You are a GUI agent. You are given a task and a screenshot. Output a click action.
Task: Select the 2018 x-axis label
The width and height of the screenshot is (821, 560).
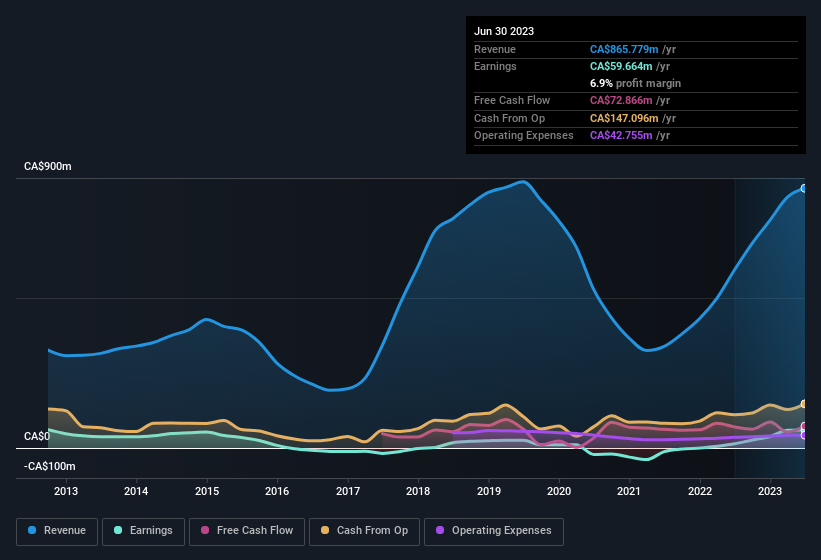pos(418,491)
